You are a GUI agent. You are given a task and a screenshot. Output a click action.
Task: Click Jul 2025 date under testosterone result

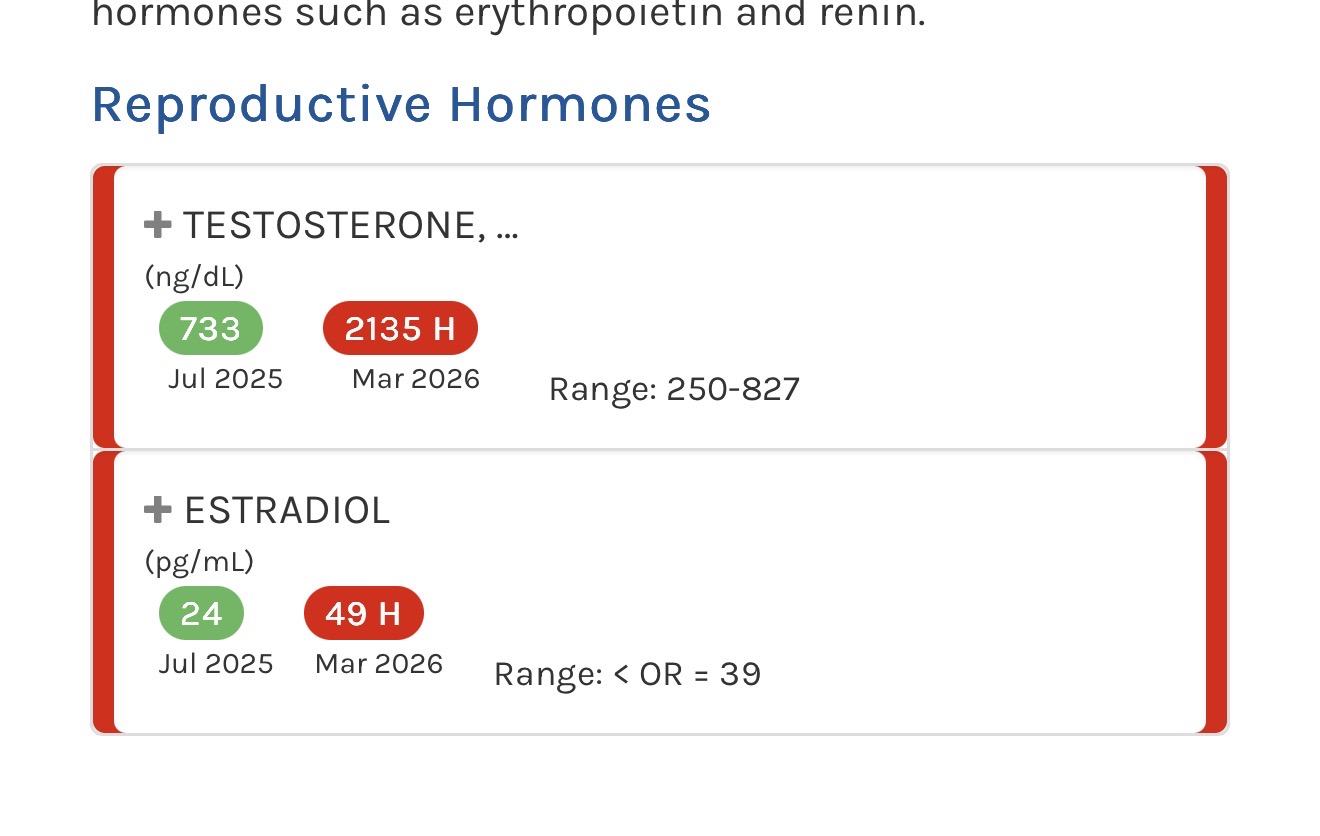tap(225, 380)
